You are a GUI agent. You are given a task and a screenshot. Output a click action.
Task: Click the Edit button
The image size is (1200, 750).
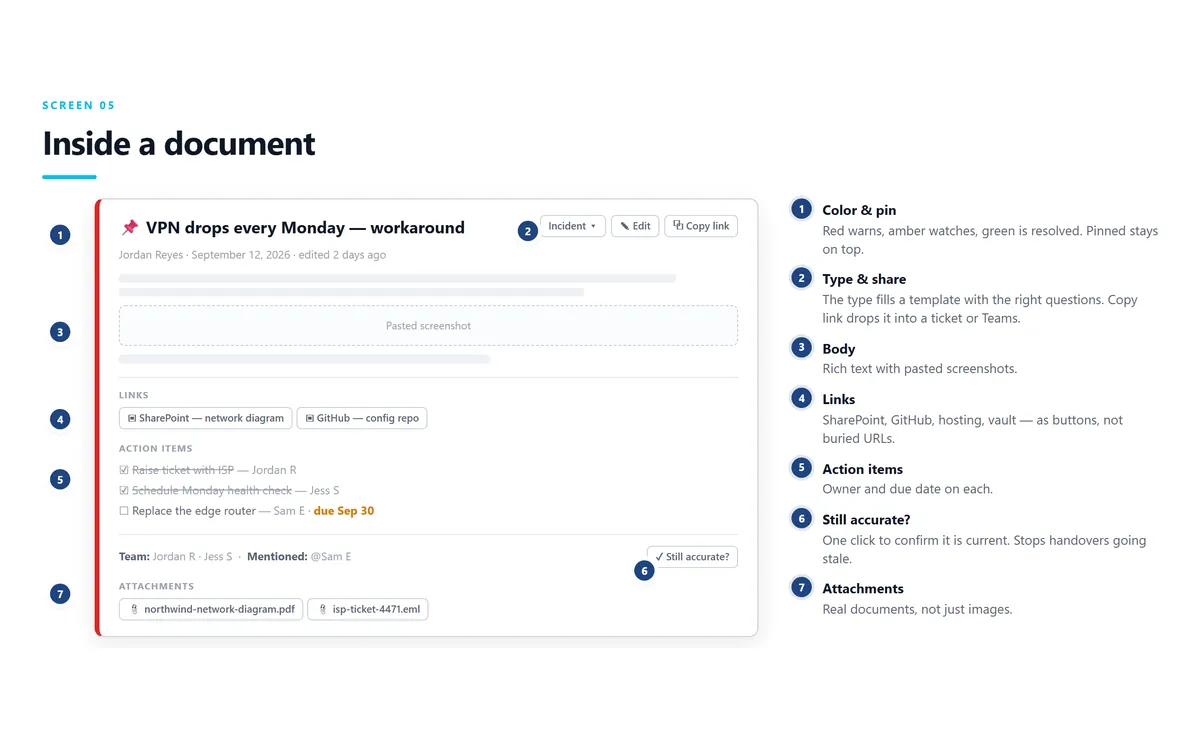(635, 226)
